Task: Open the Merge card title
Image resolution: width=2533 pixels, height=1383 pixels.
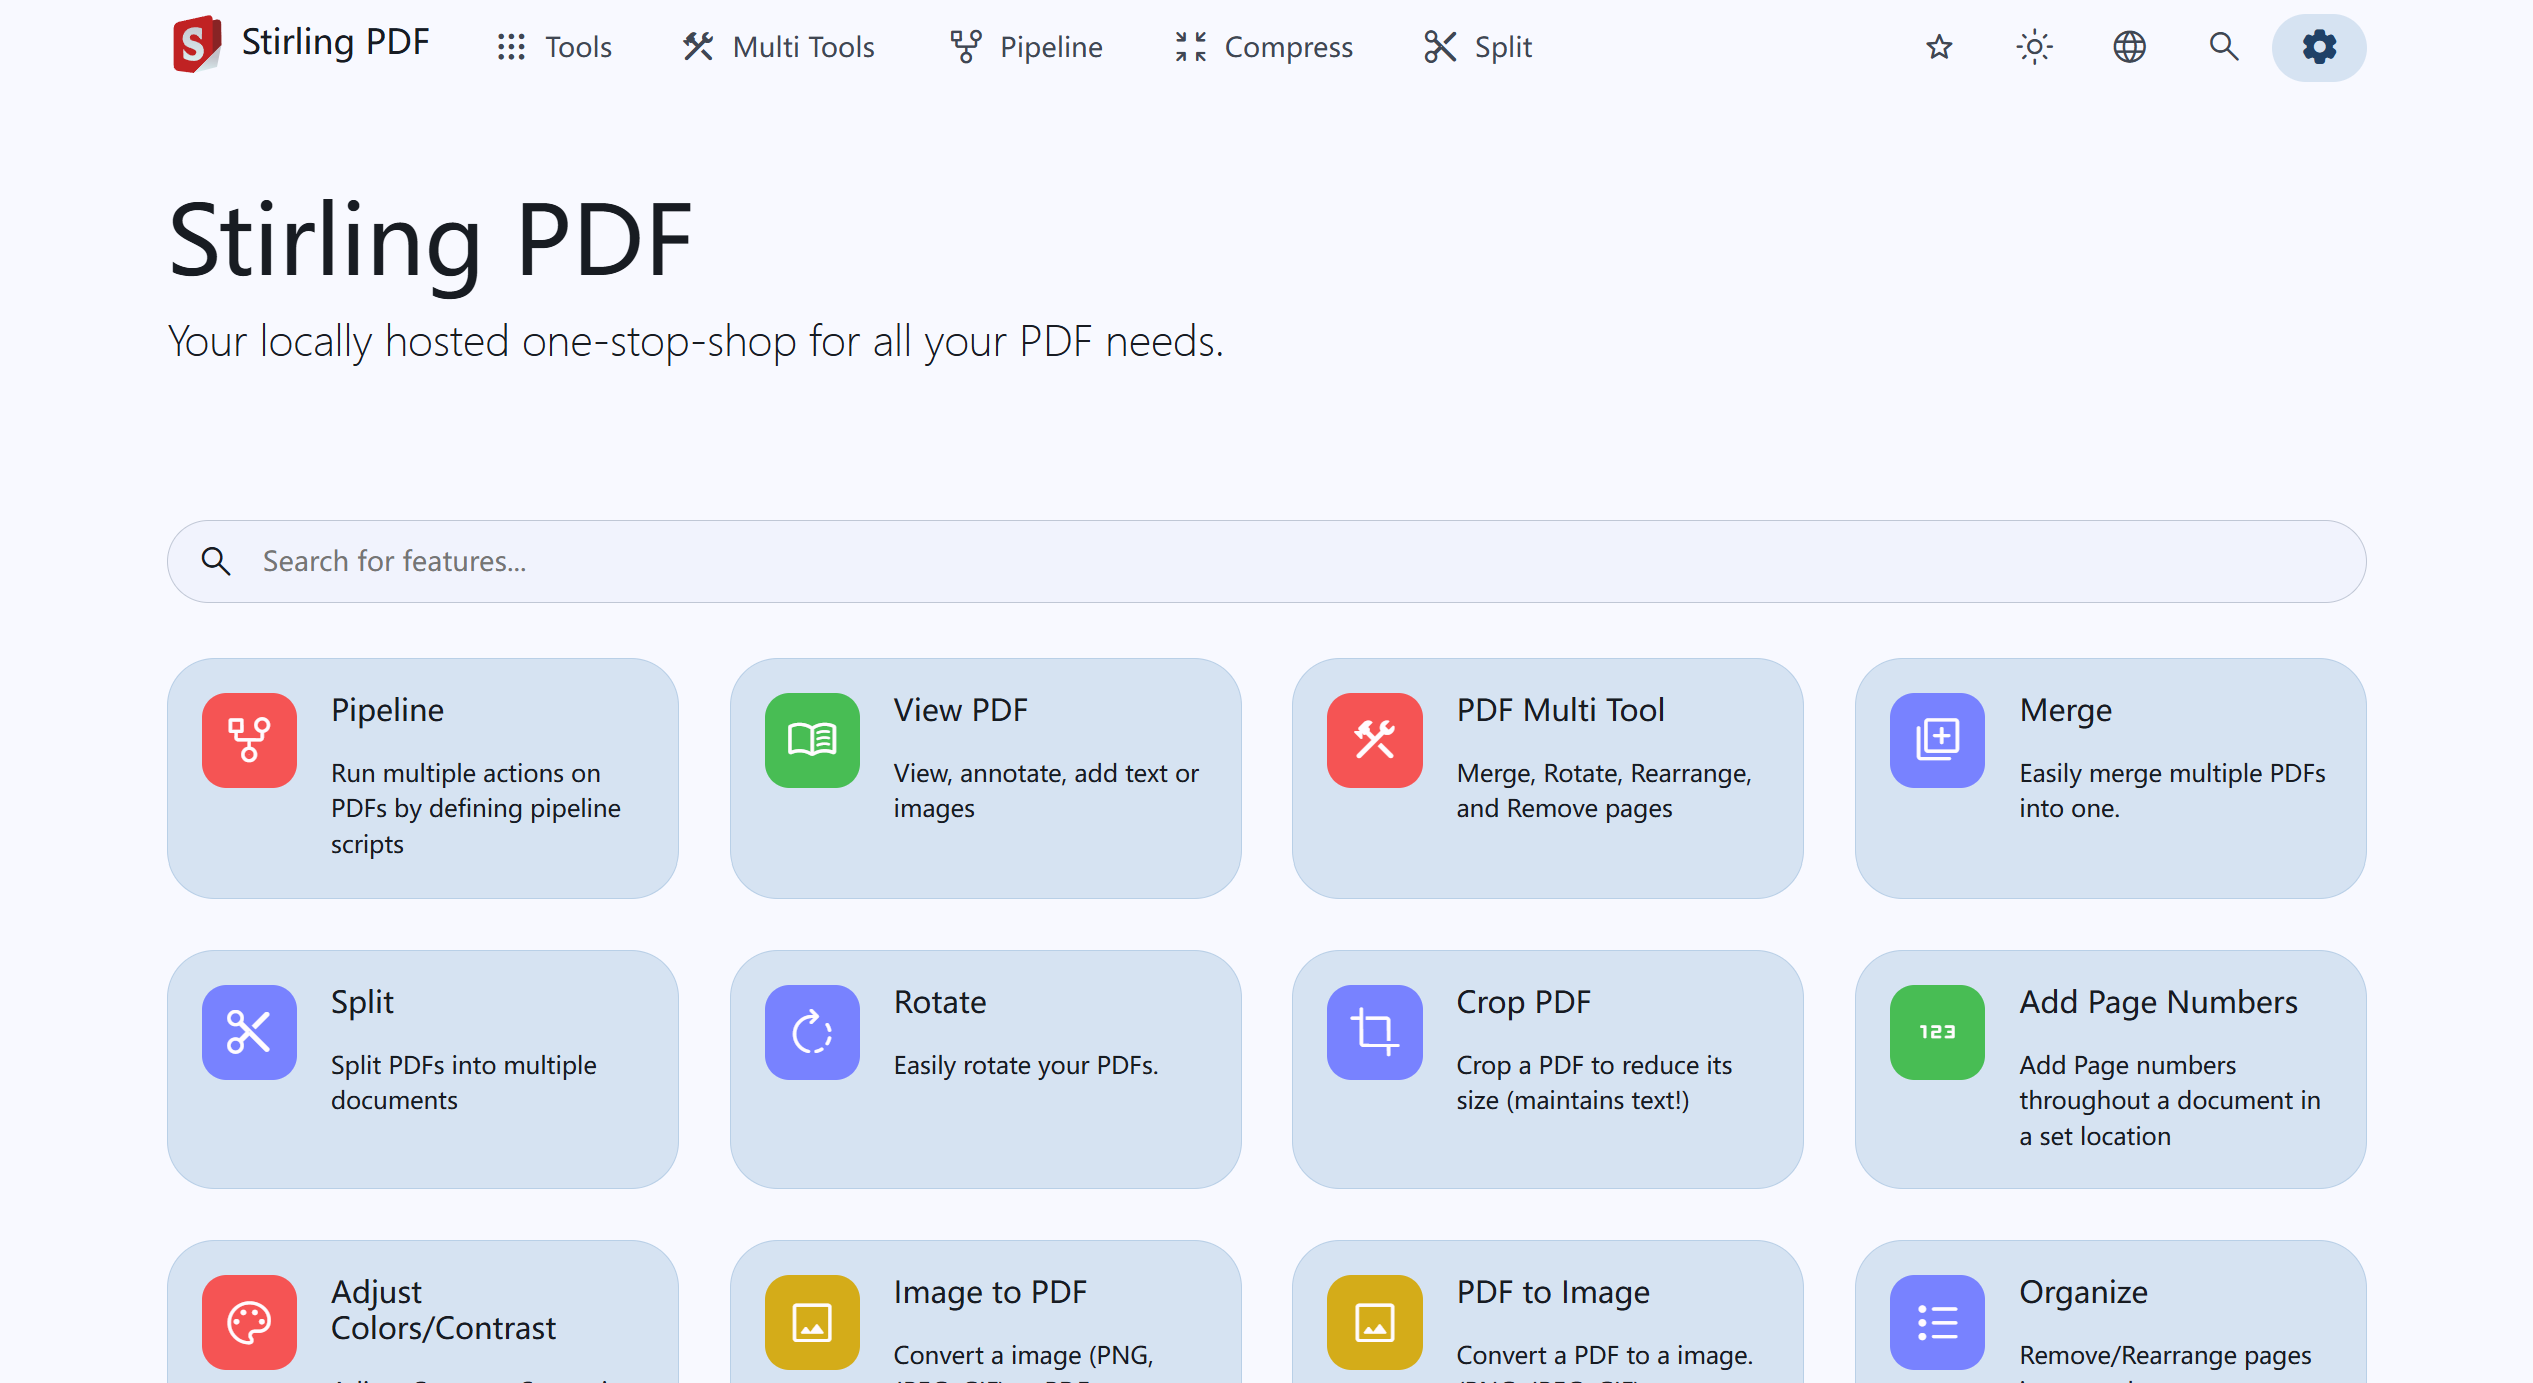Action: 2065,710
